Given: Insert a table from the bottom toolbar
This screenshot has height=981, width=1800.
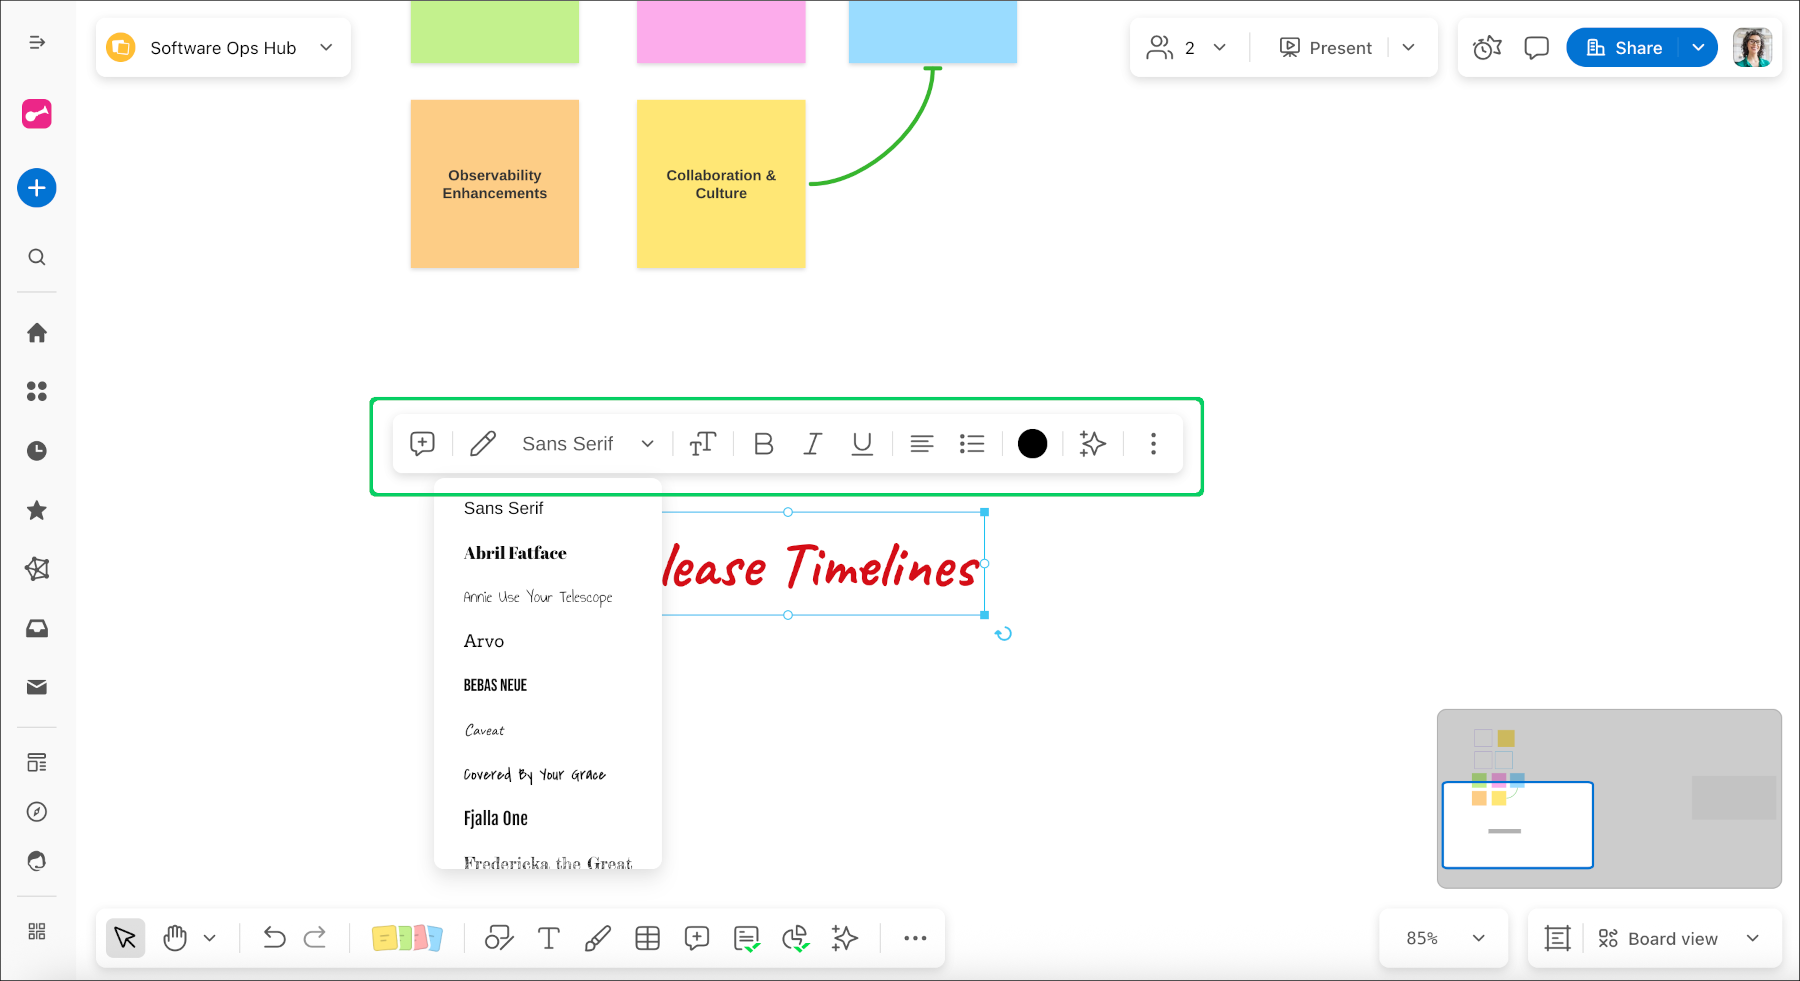Looking at the screenshot, I should 647,938.
